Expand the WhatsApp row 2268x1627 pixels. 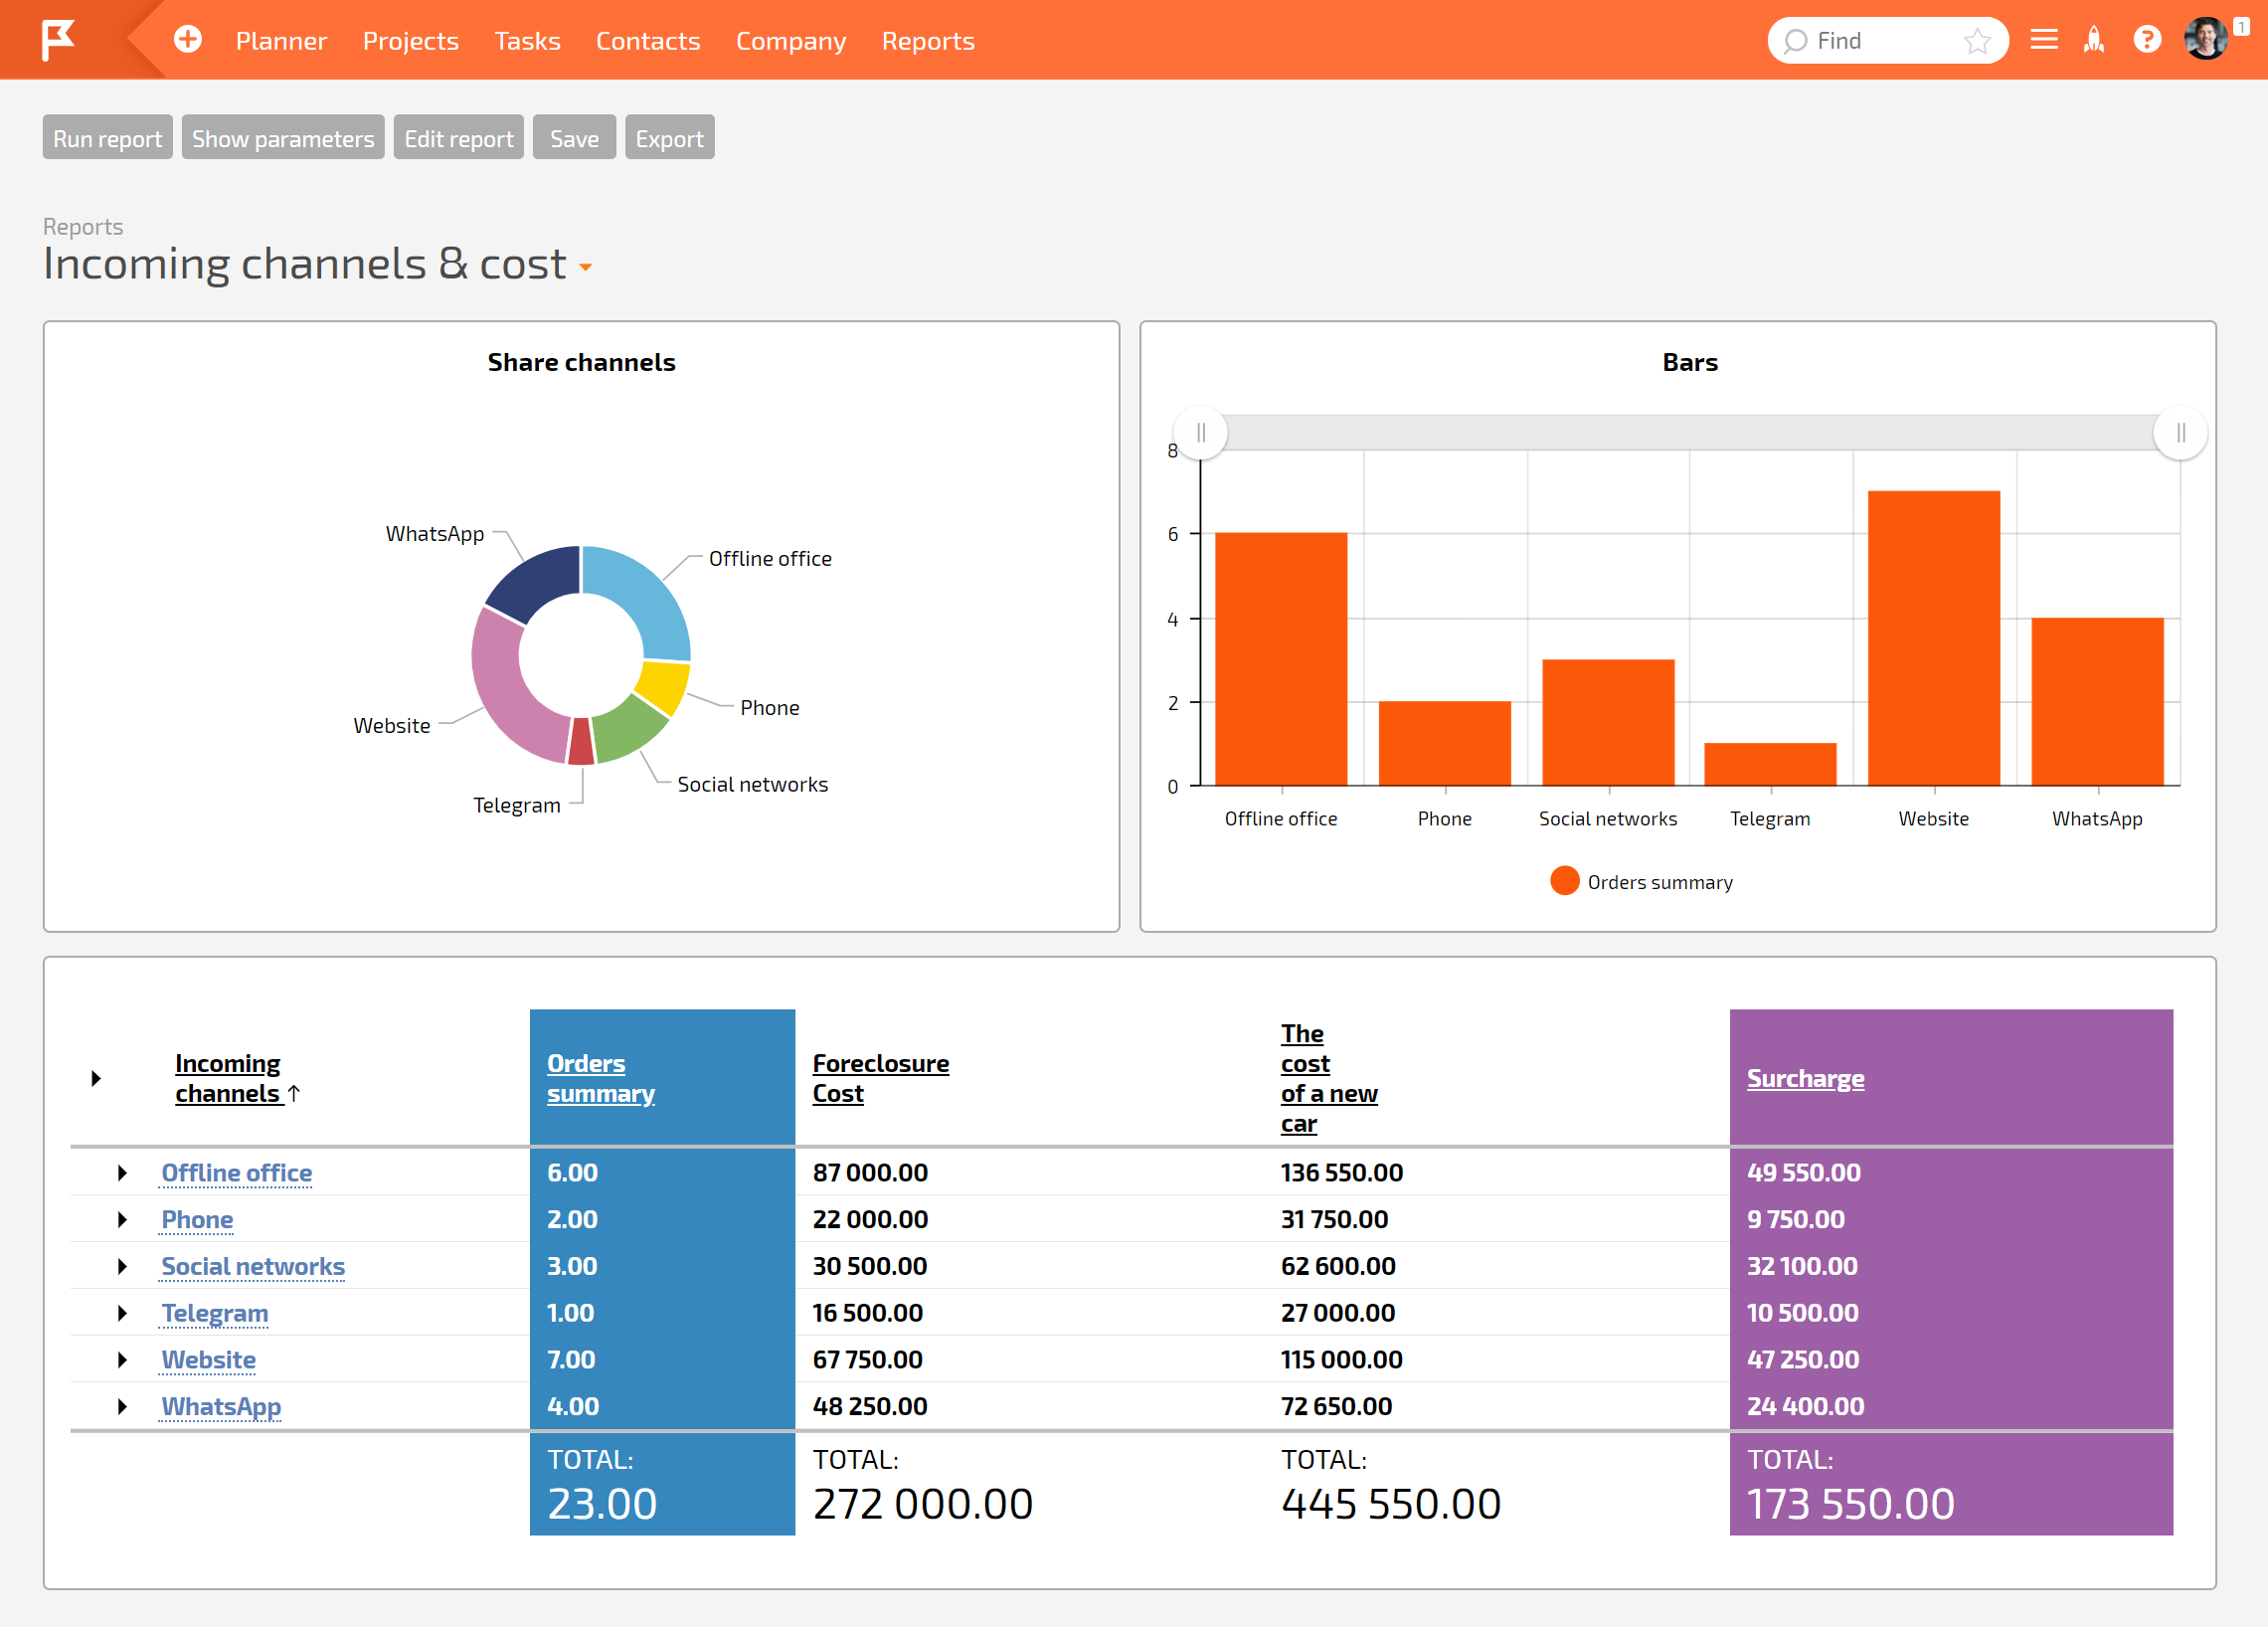(122, 1406)
